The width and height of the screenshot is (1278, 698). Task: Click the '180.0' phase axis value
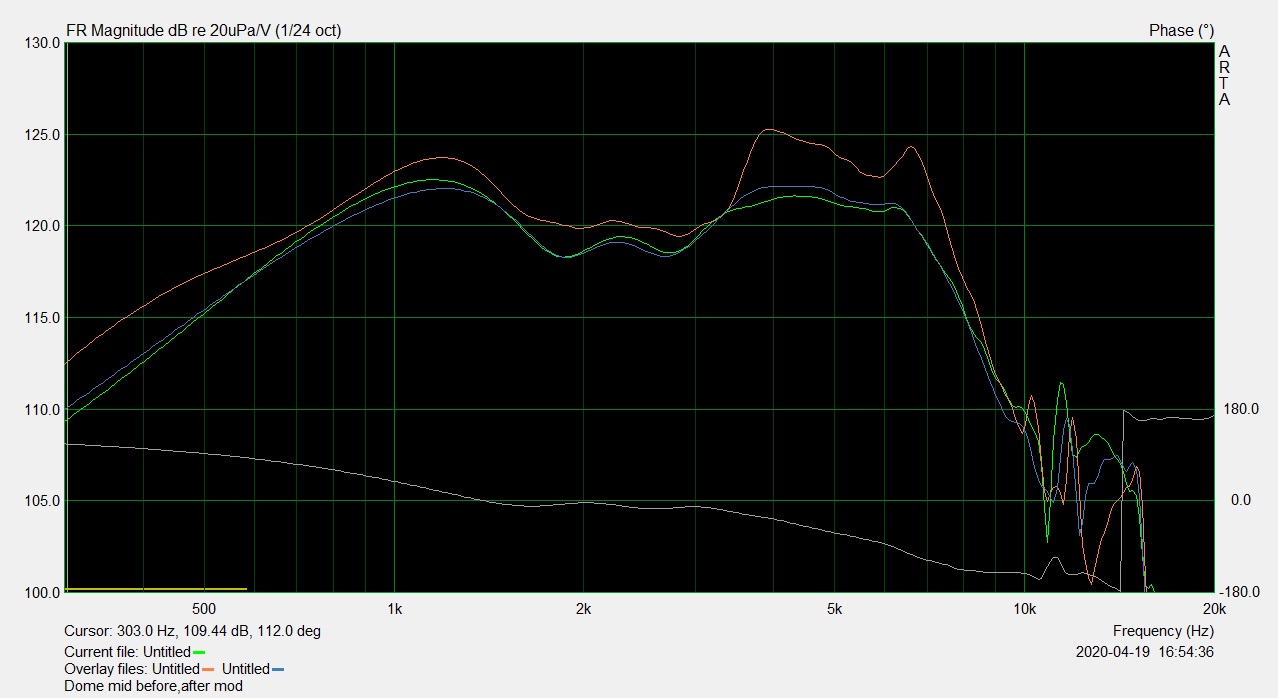tap(1241, 410)
